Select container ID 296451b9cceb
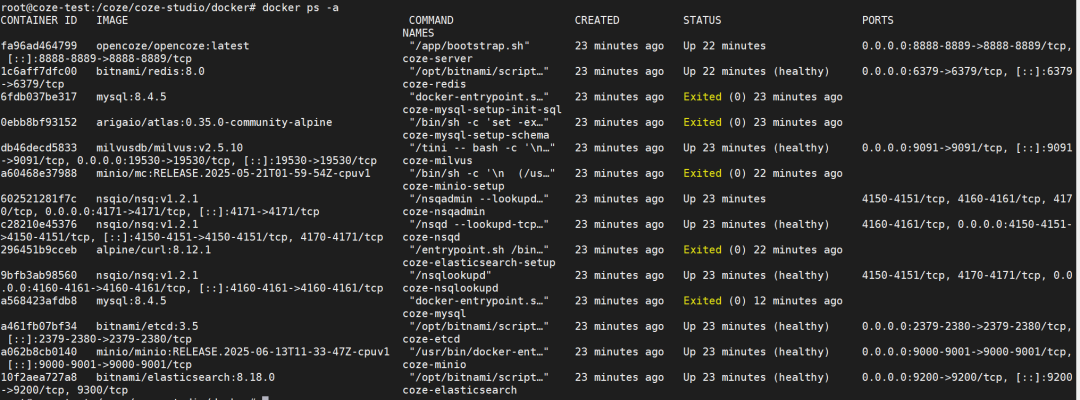The image size is (1080, 400). [39, 250]
